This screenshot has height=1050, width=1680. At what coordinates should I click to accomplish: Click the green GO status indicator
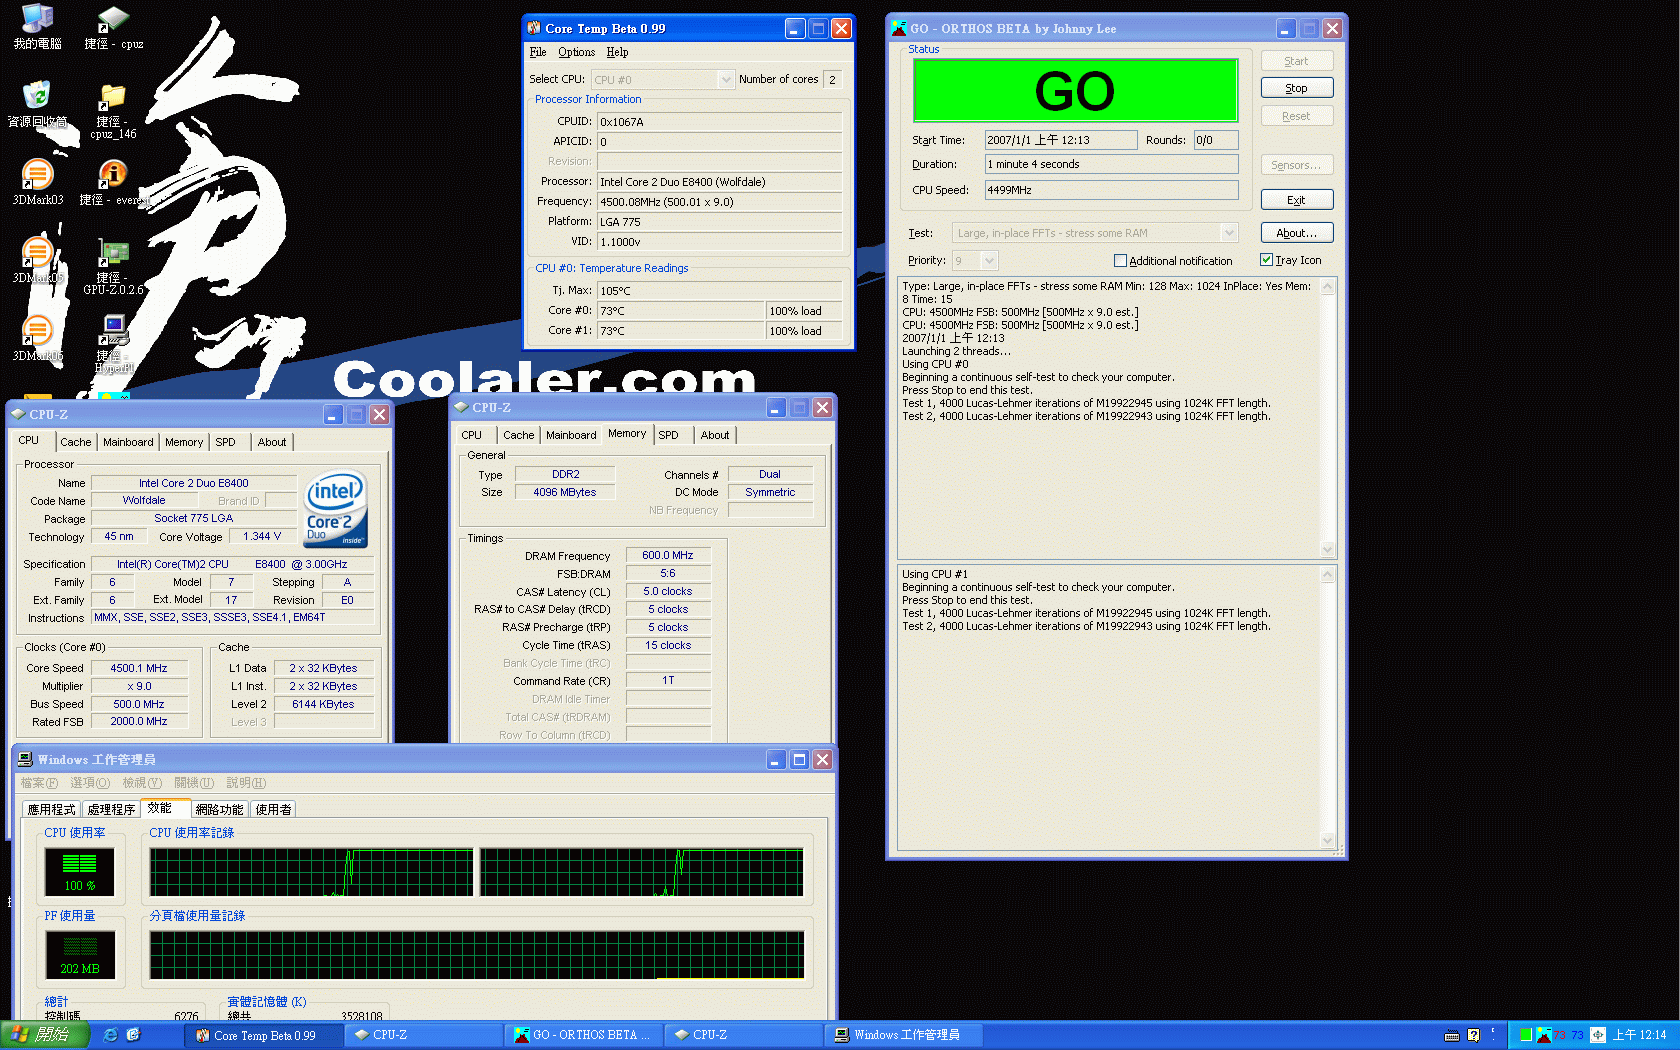(x=1075, y=91)
